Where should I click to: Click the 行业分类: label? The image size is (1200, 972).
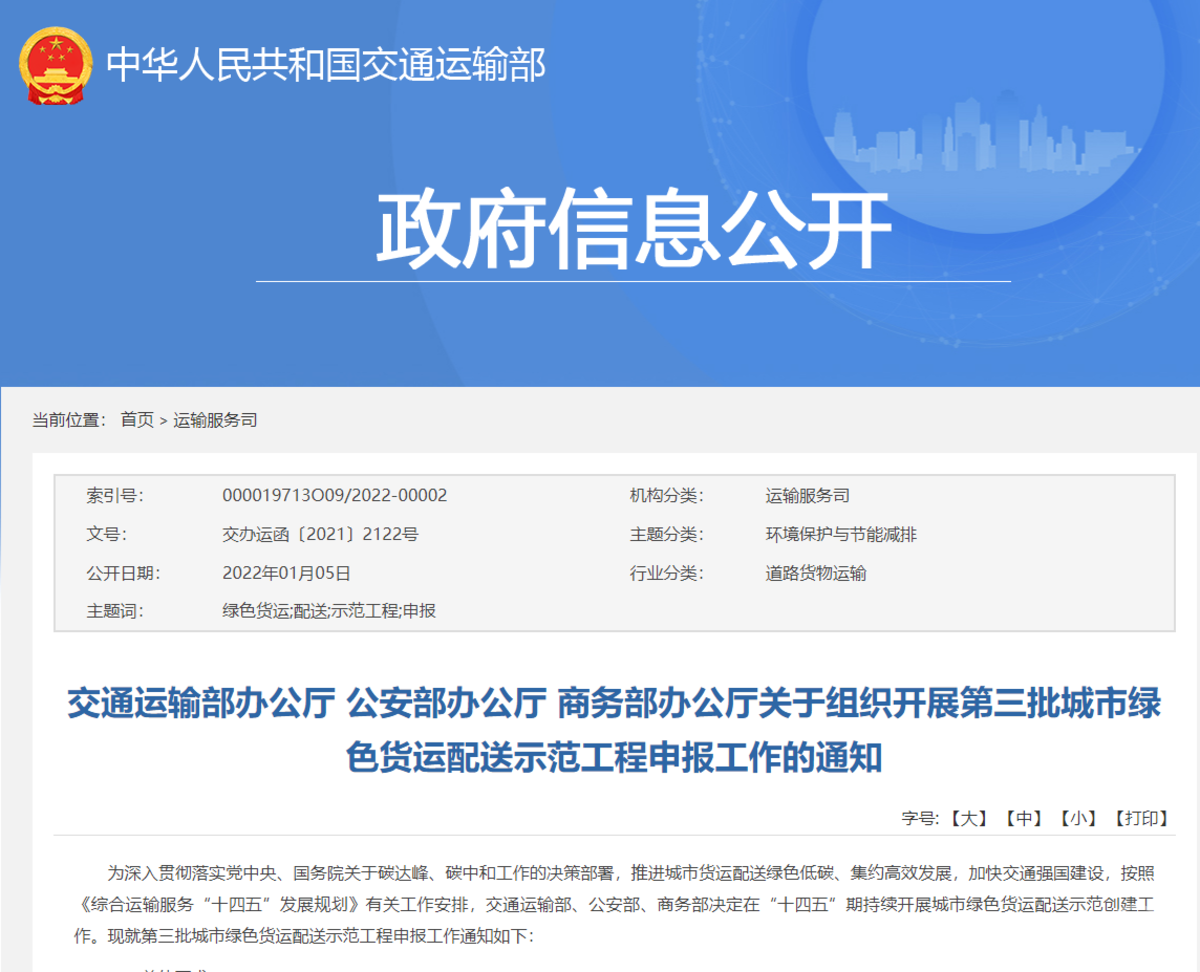tap(666, 573)
